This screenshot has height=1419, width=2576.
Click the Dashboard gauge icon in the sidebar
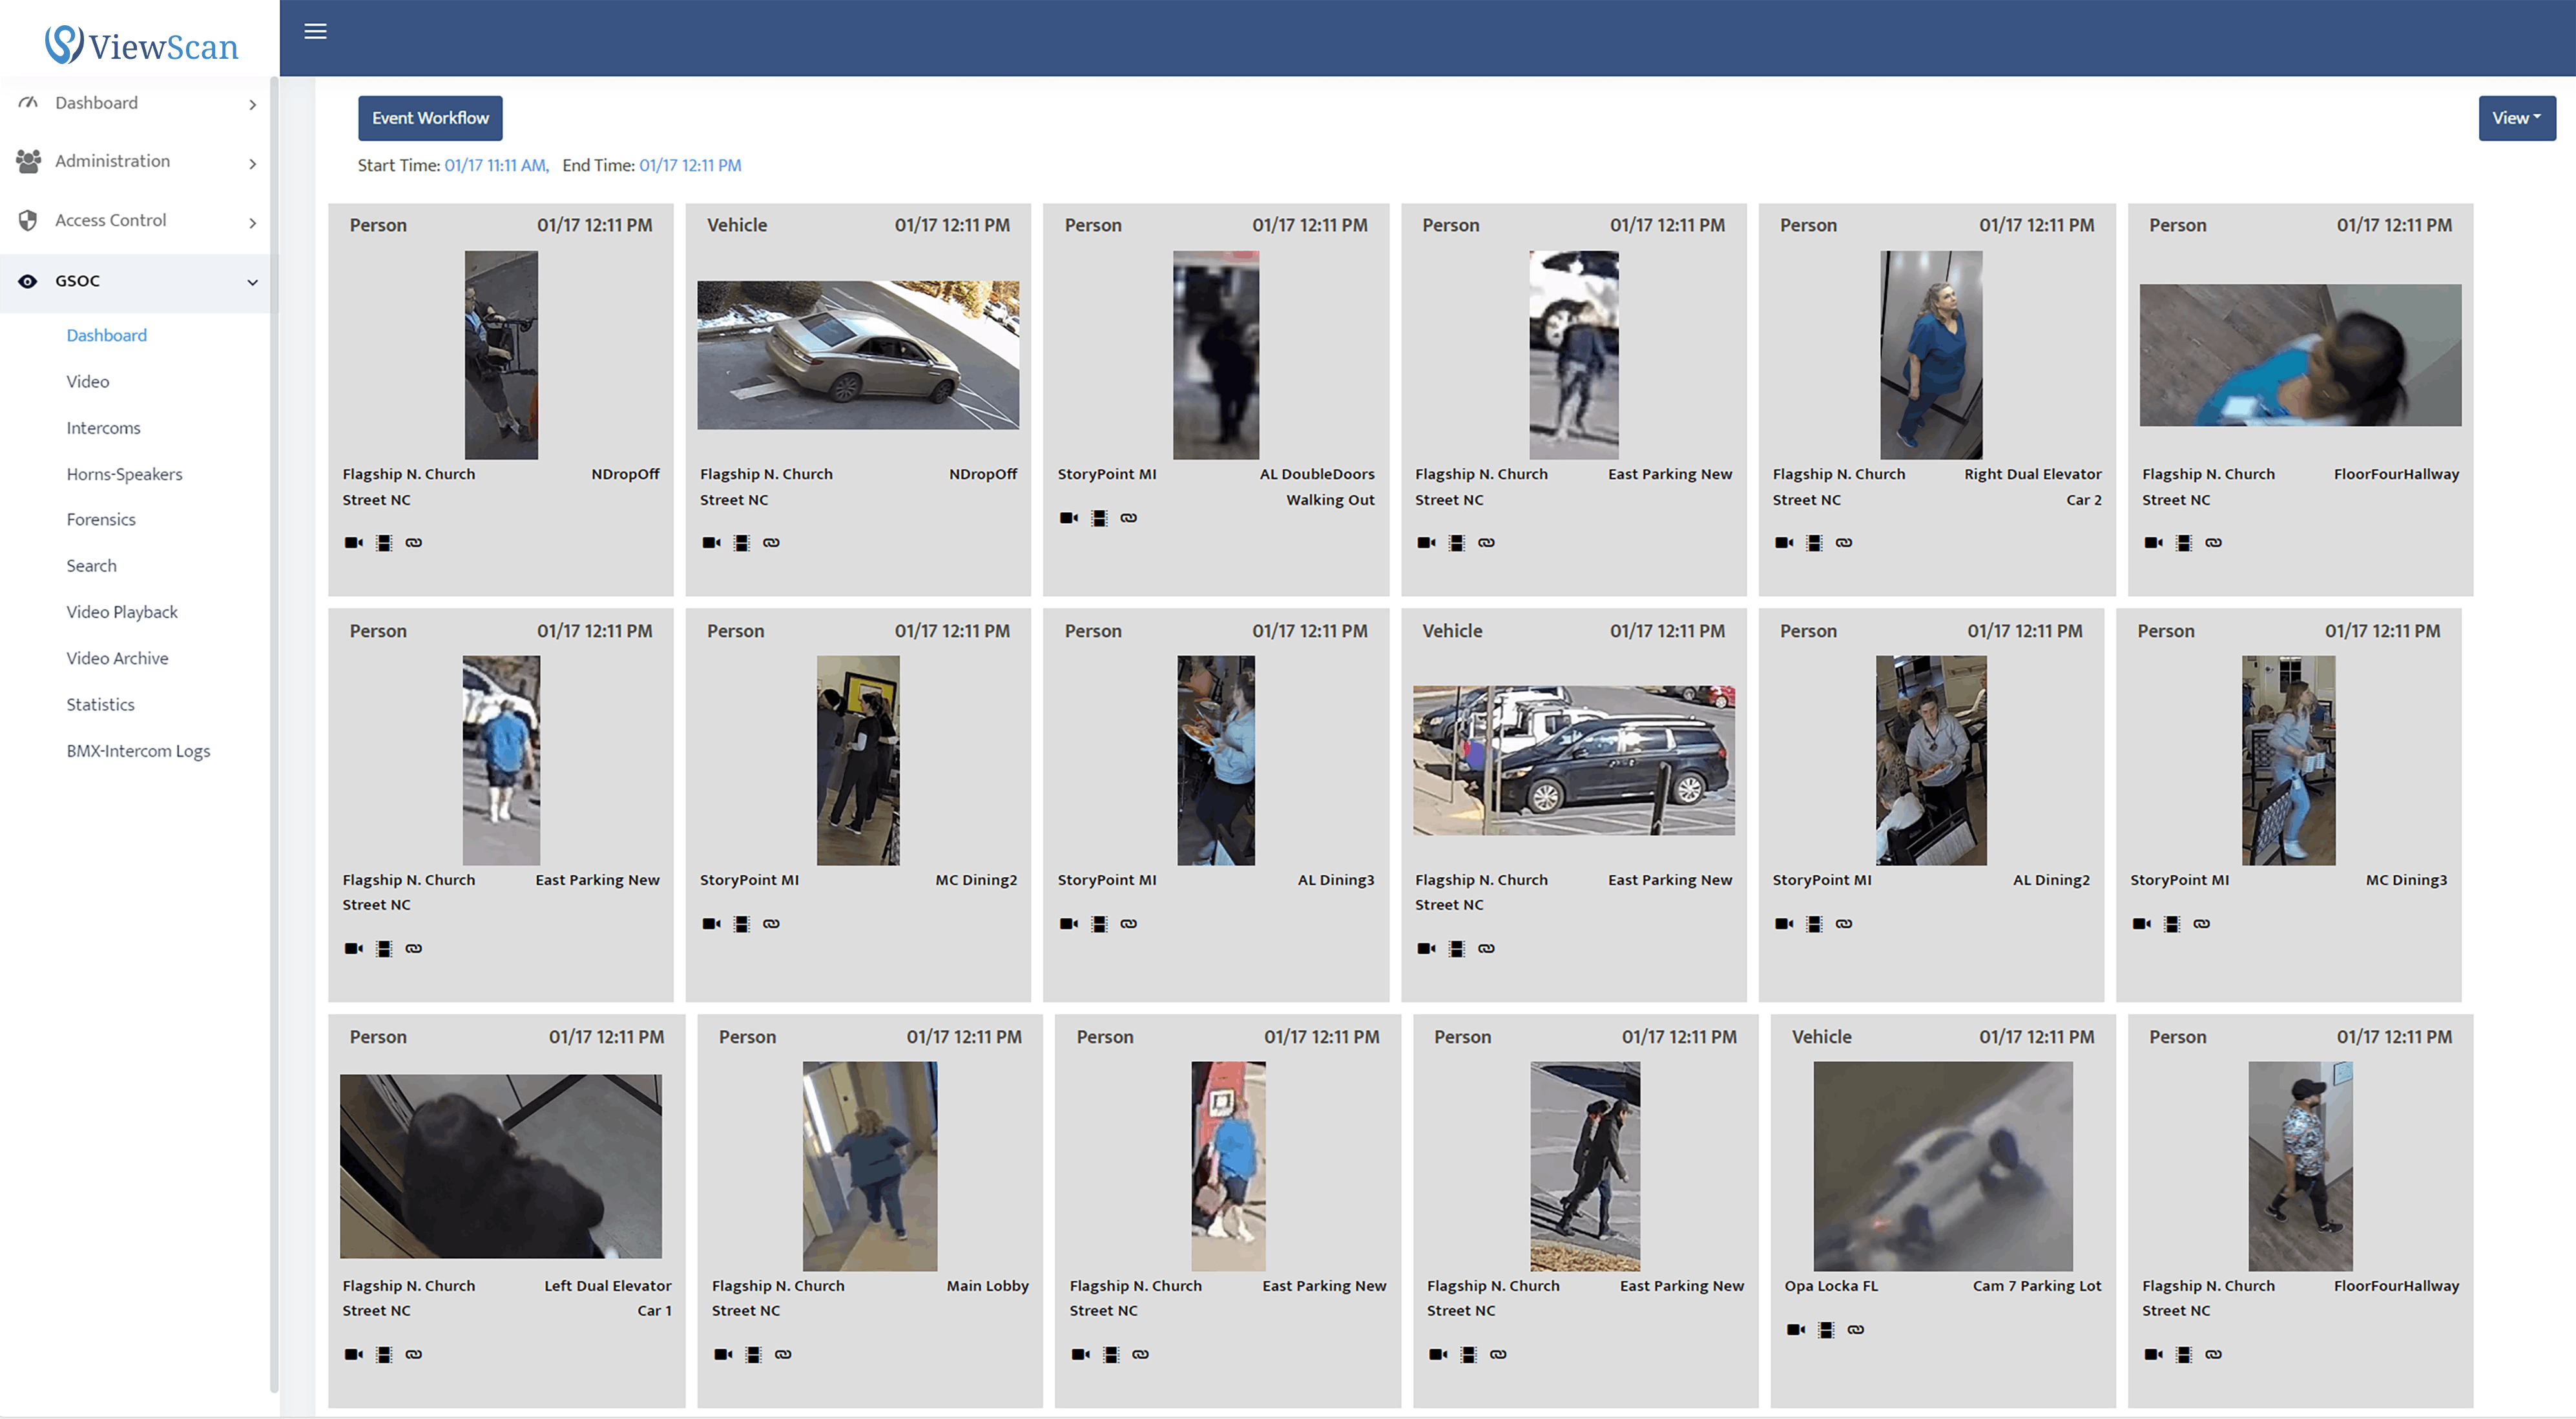point(27,102)
